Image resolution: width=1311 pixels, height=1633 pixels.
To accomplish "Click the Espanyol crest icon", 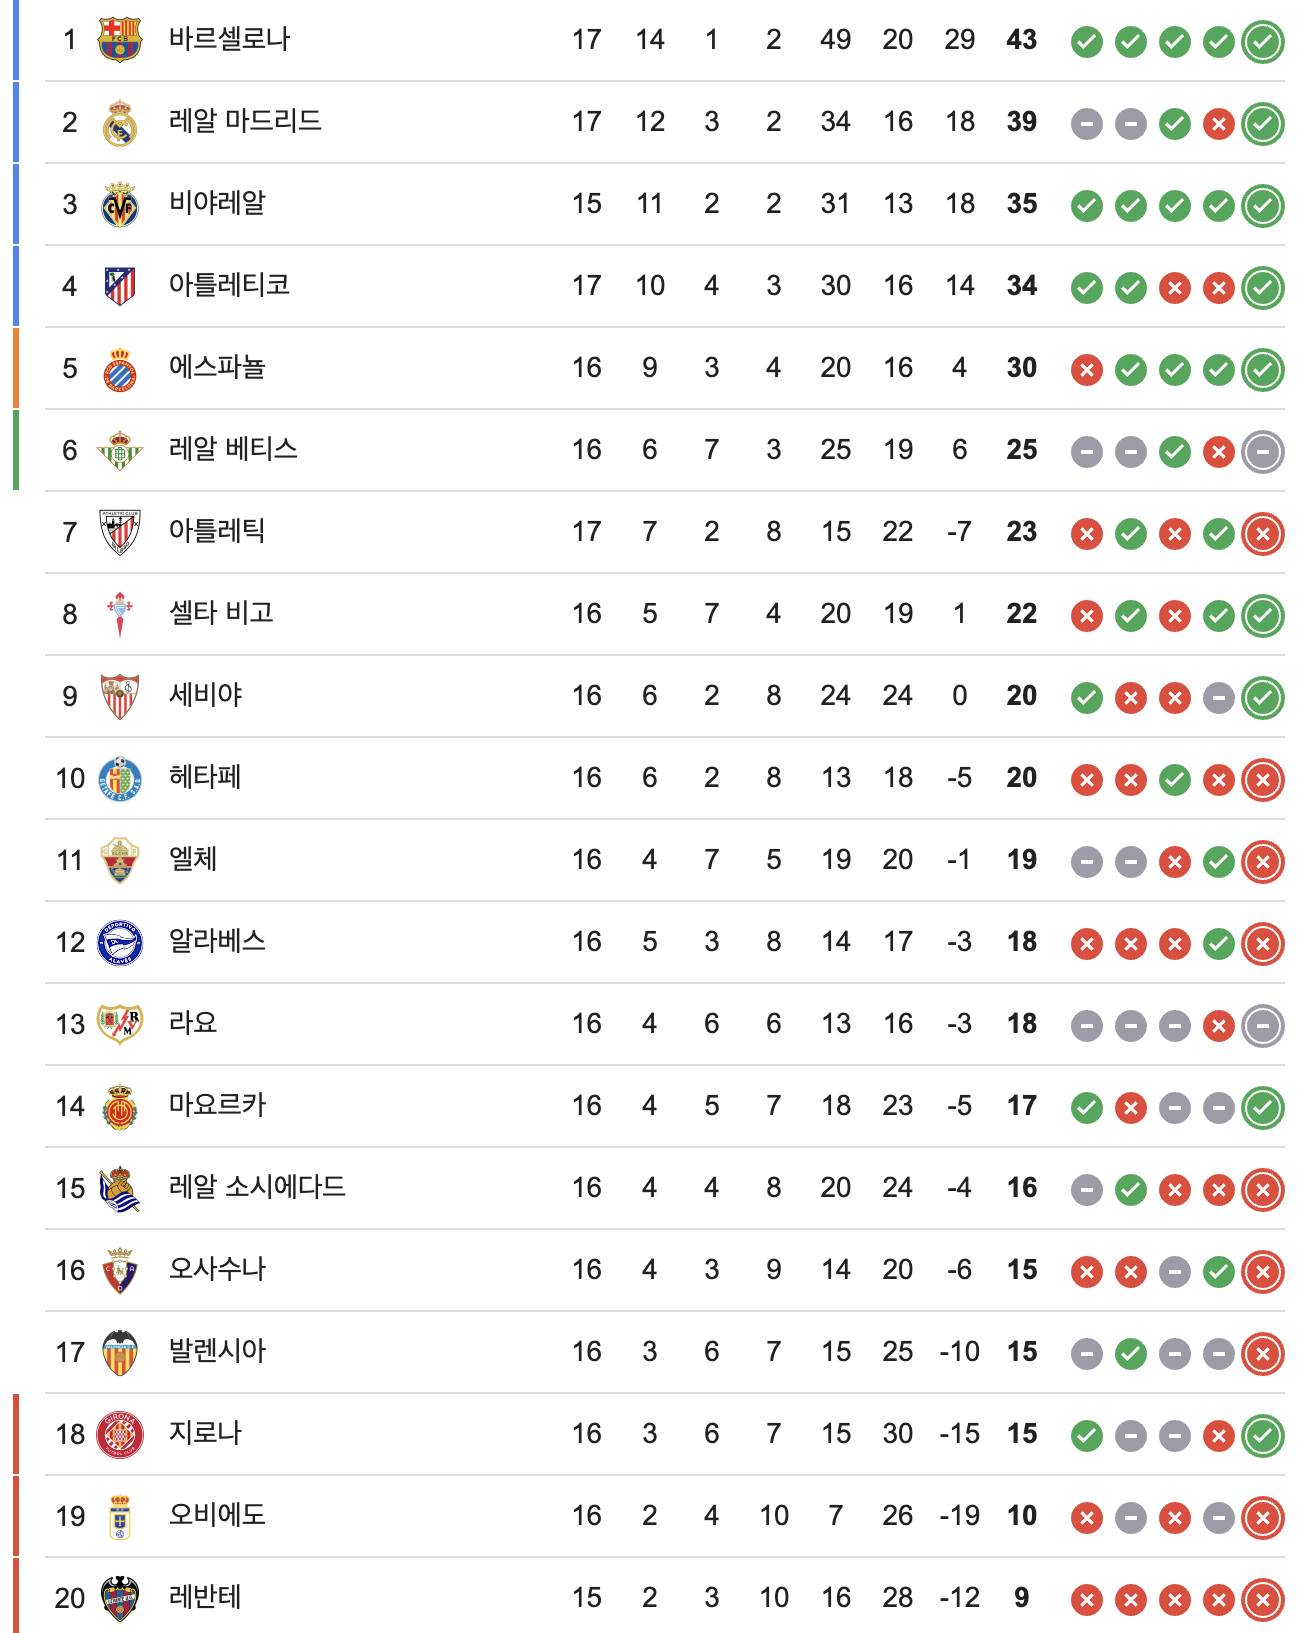I will point(119,369).
